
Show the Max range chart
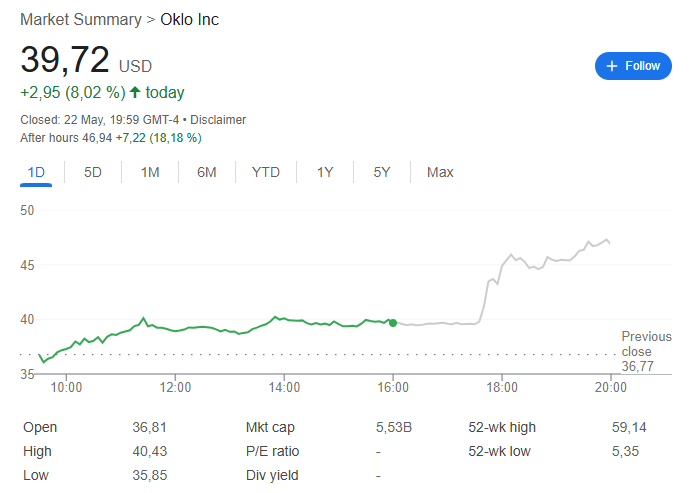tap(440, 172)
